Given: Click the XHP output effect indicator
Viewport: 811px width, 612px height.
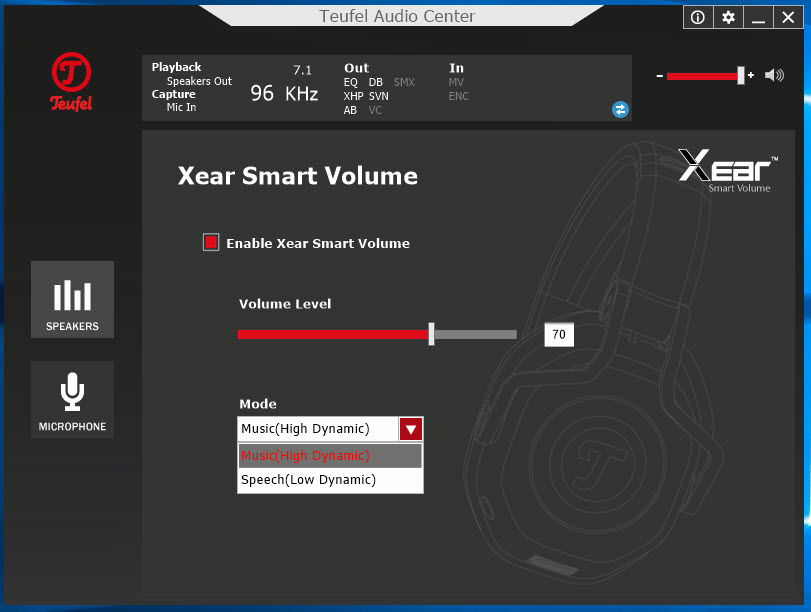Looking at the screenshot, I should (x=353, y=96).
